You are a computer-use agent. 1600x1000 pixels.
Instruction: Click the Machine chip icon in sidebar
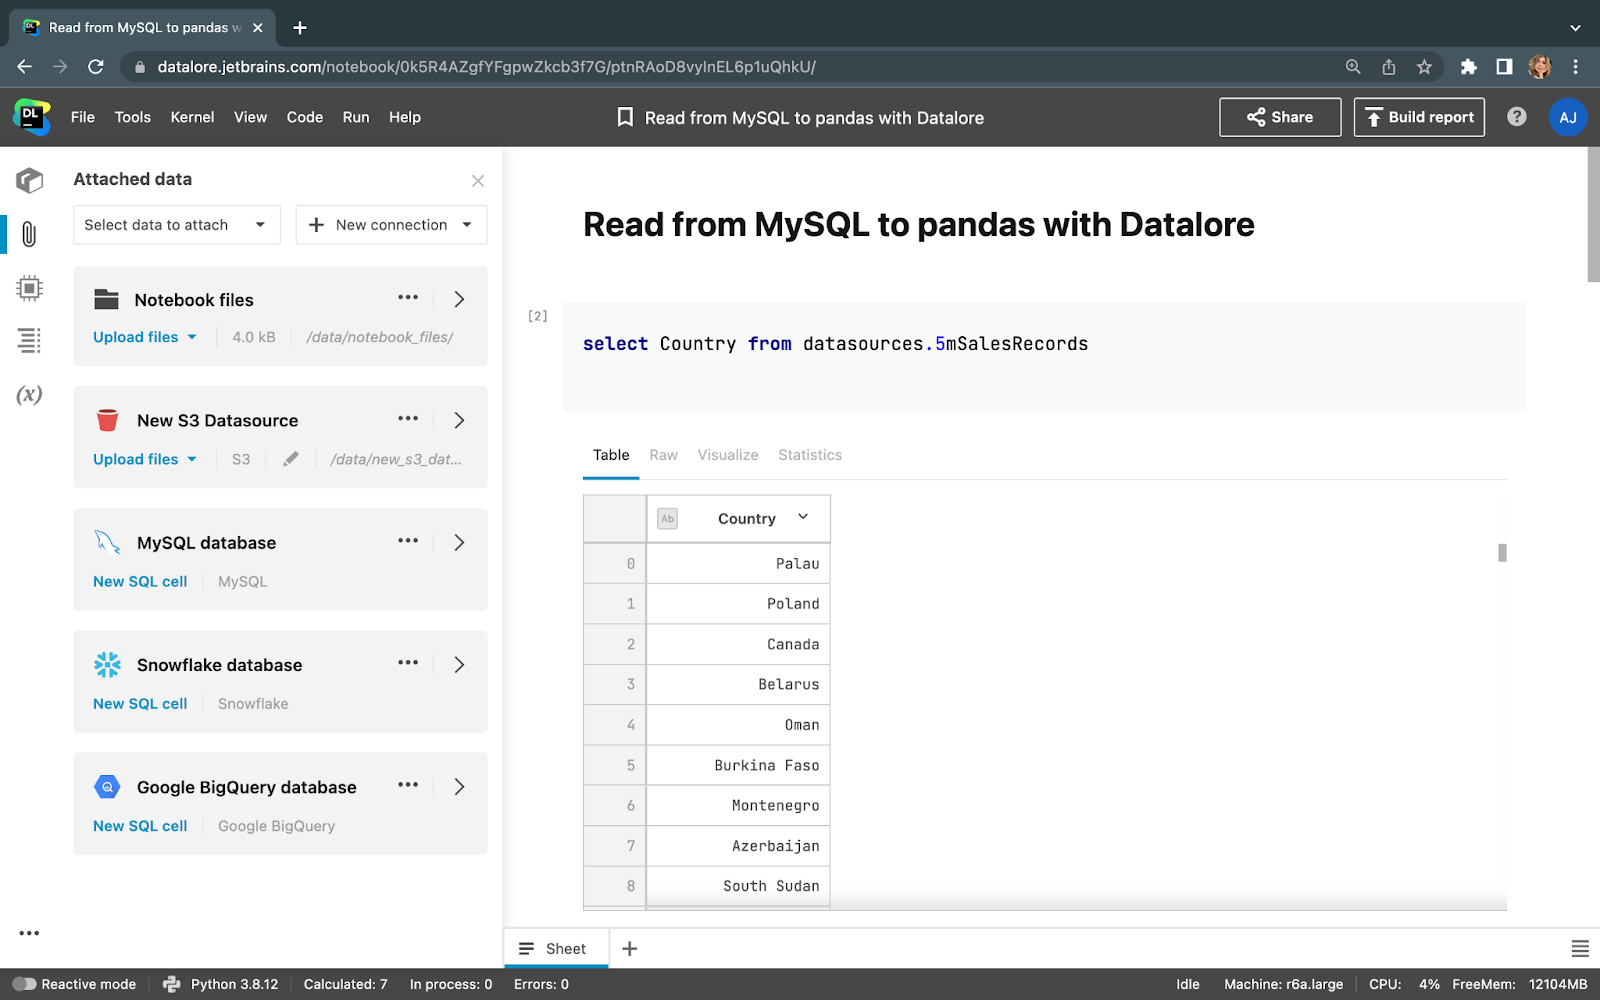click(x=29, y=289)
